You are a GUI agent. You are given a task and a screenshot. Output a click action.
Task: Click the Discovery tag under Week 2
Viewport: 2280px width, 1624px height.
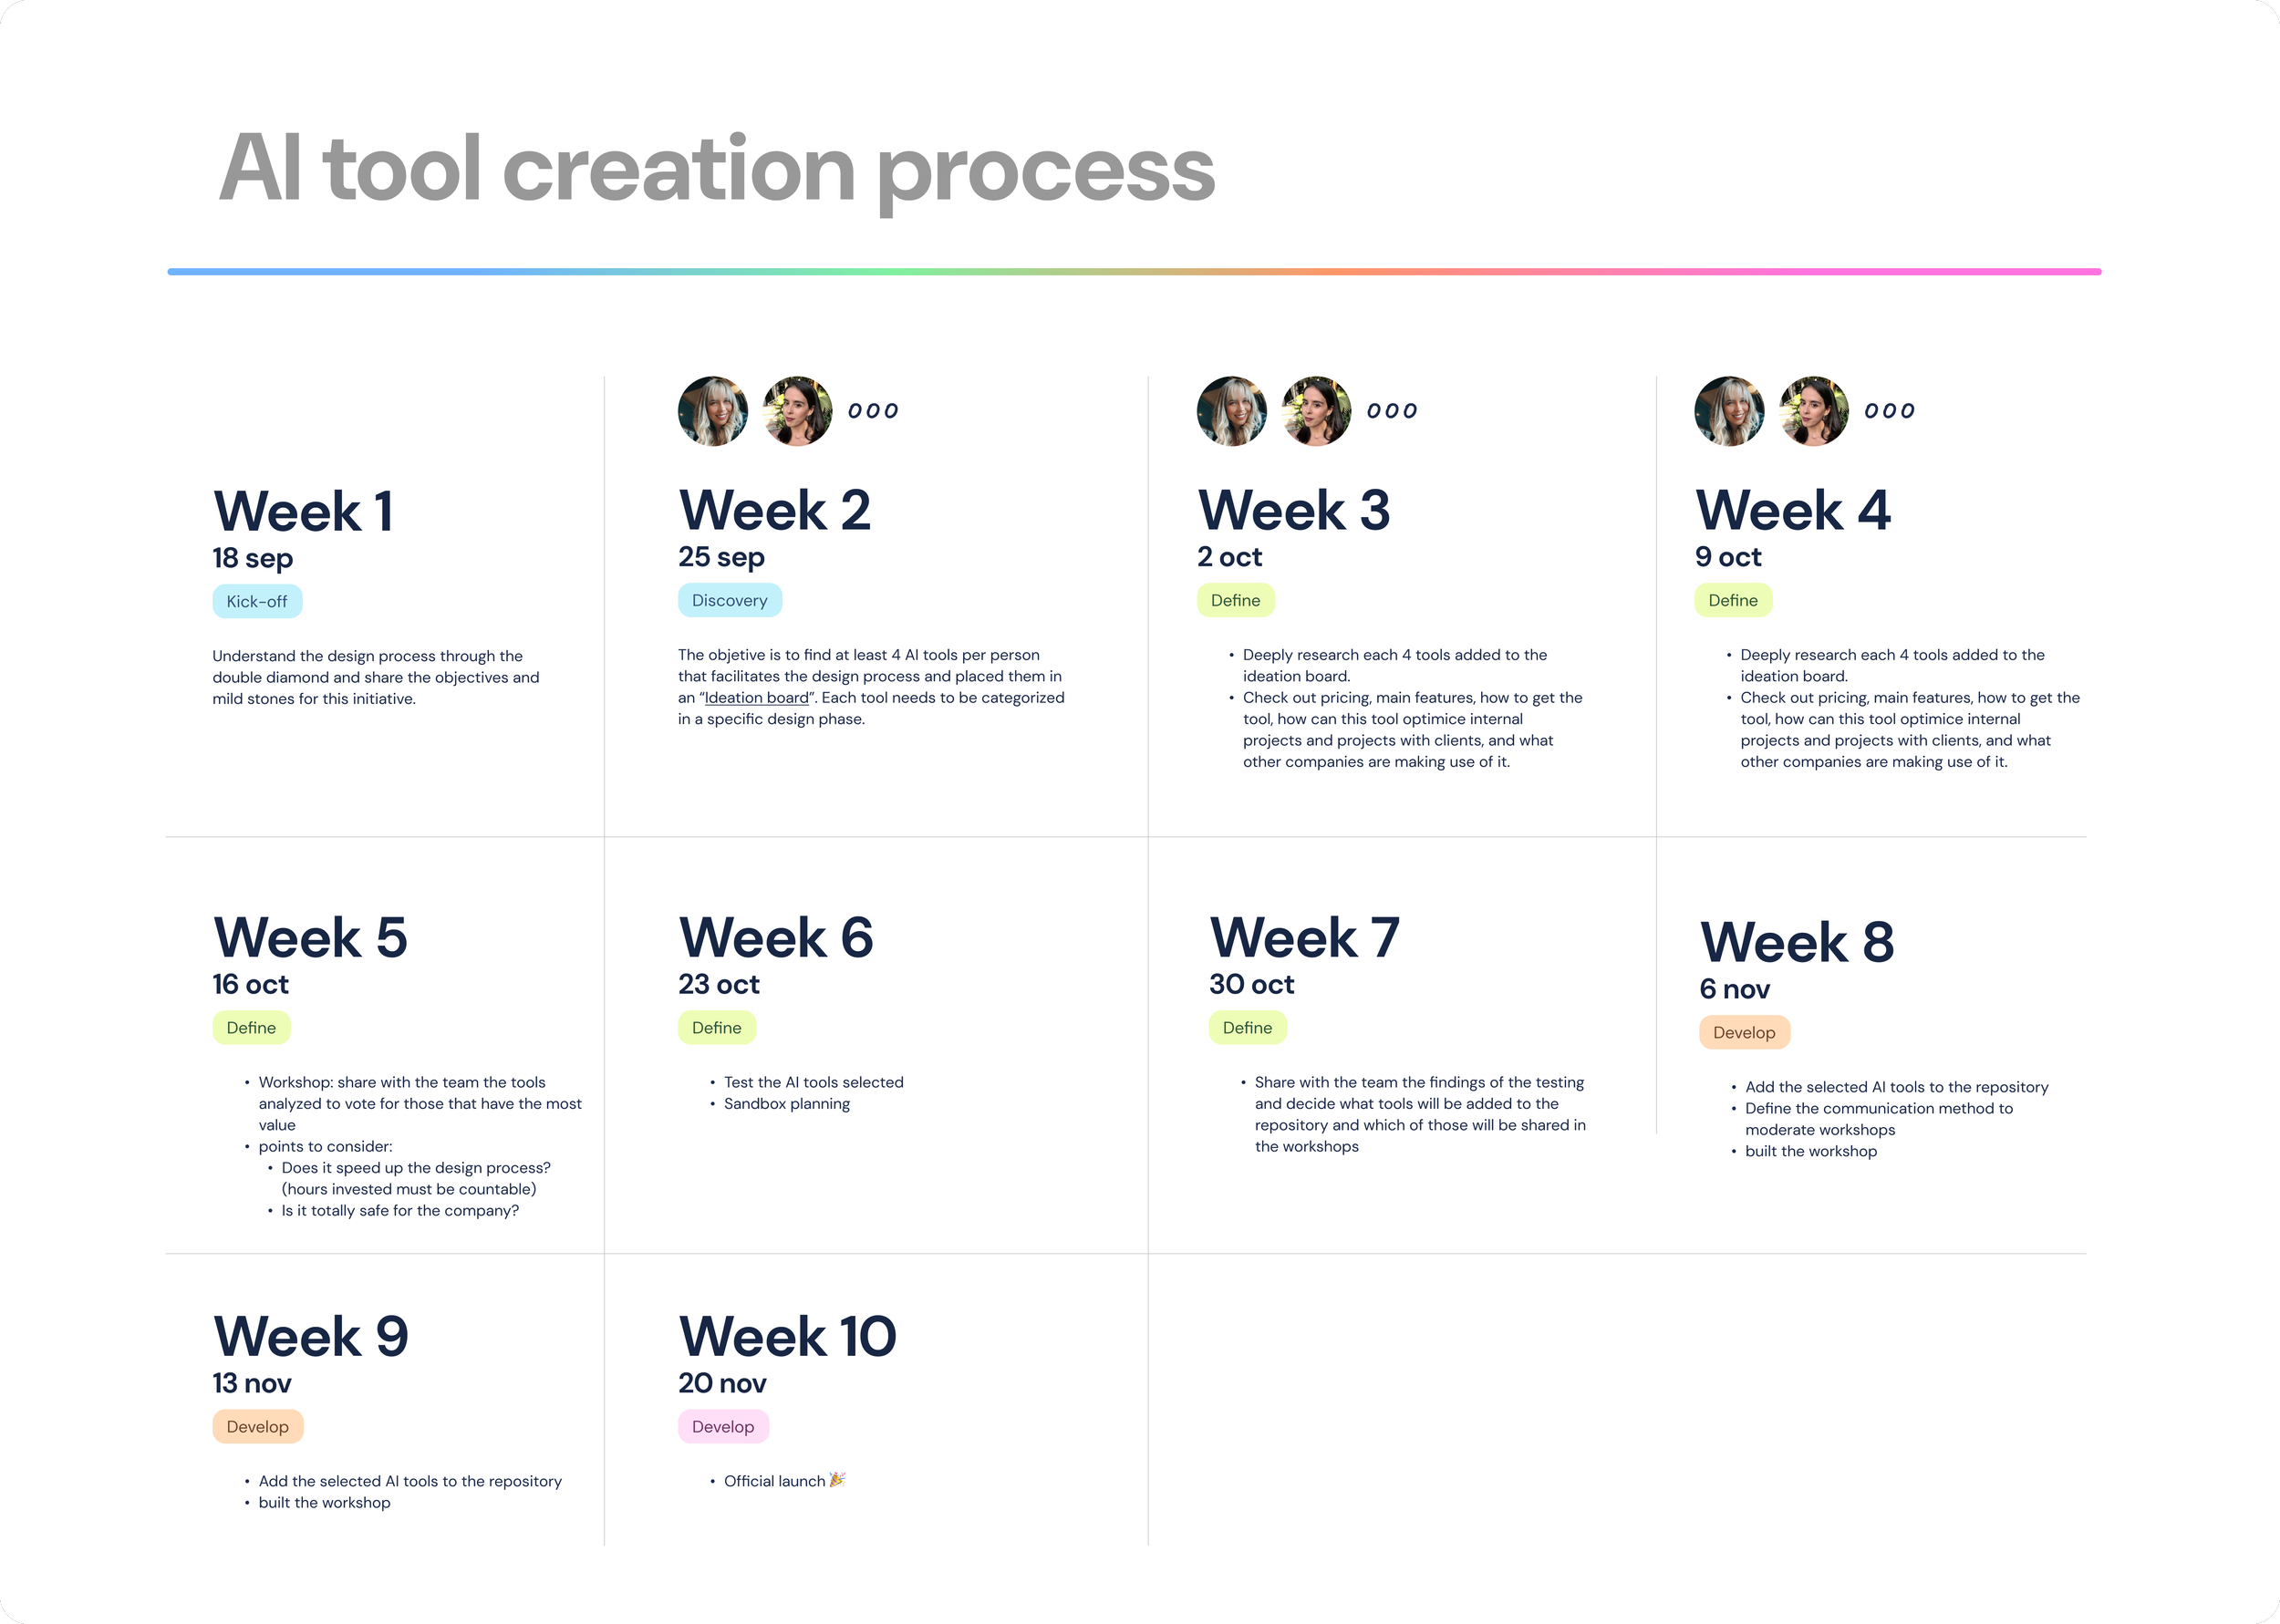point(730,601)
